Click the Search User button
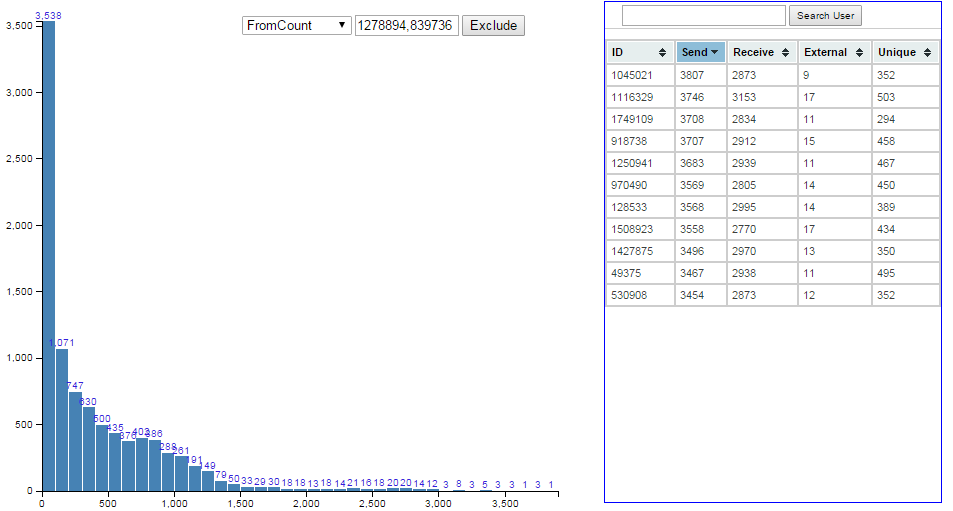 click(x=825, y=16)
